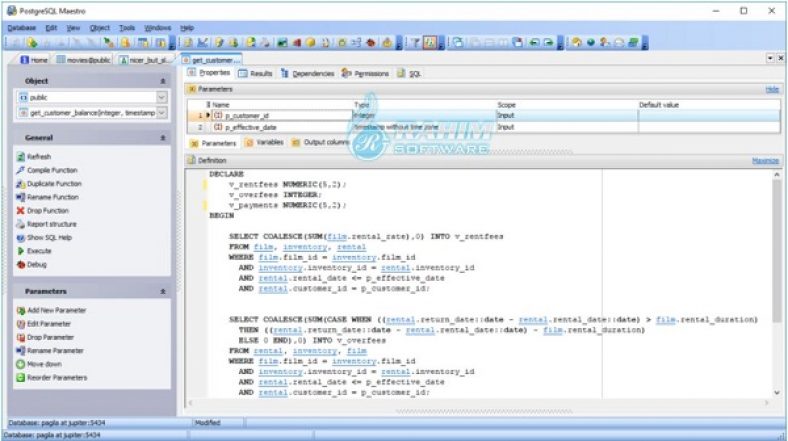This screenshot has height=441, width=788.
Task: Switch to the Variables sub-tab
Action: [x=264, y=143]
